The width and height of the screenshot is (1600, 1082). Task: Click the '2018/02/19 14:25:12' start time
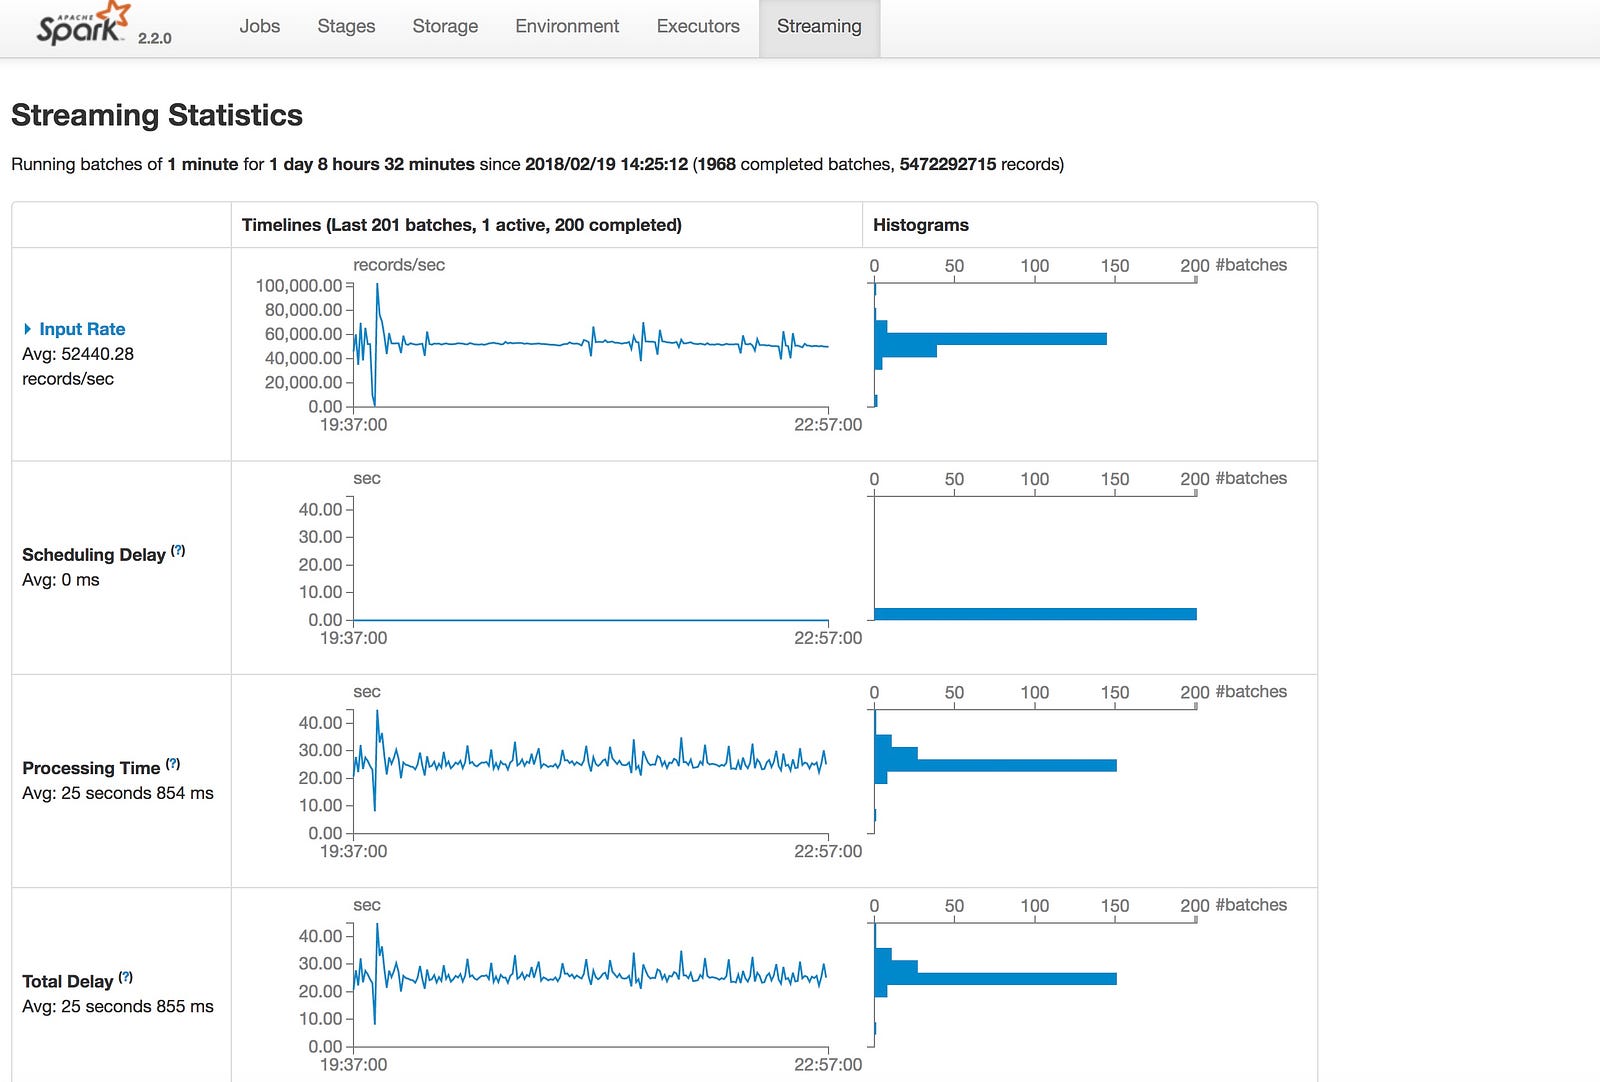[x=607, y=164]
